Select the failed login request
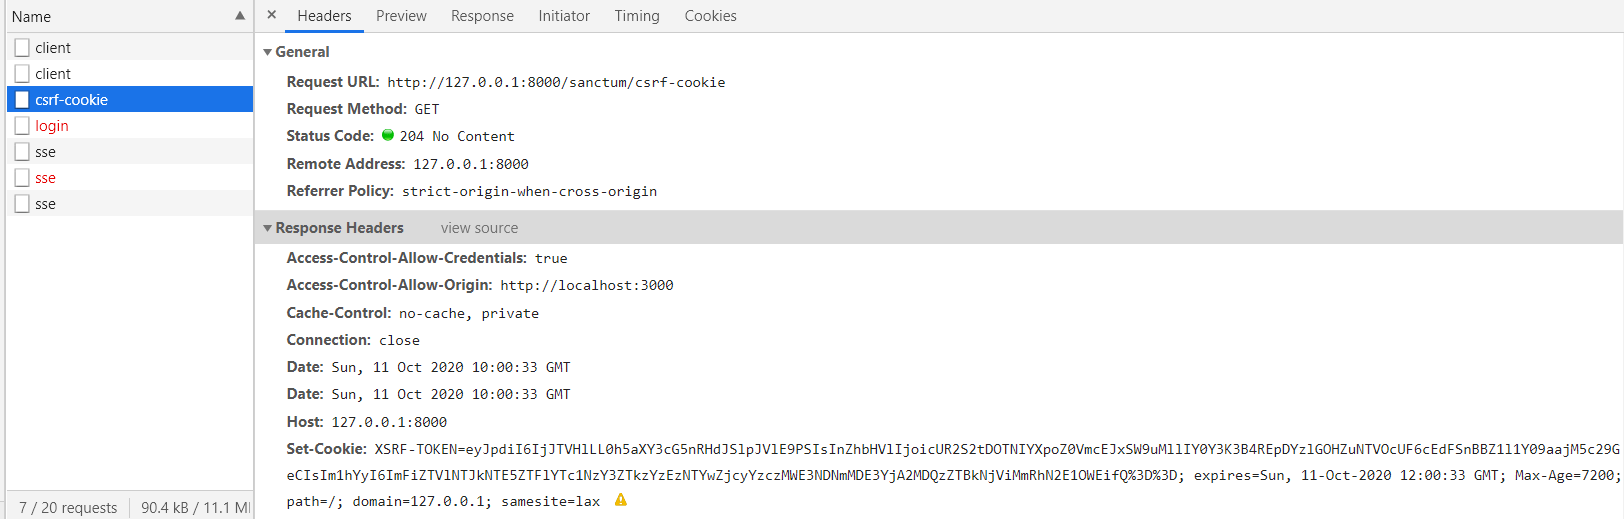1624x519 pixels. click(52, 126)
